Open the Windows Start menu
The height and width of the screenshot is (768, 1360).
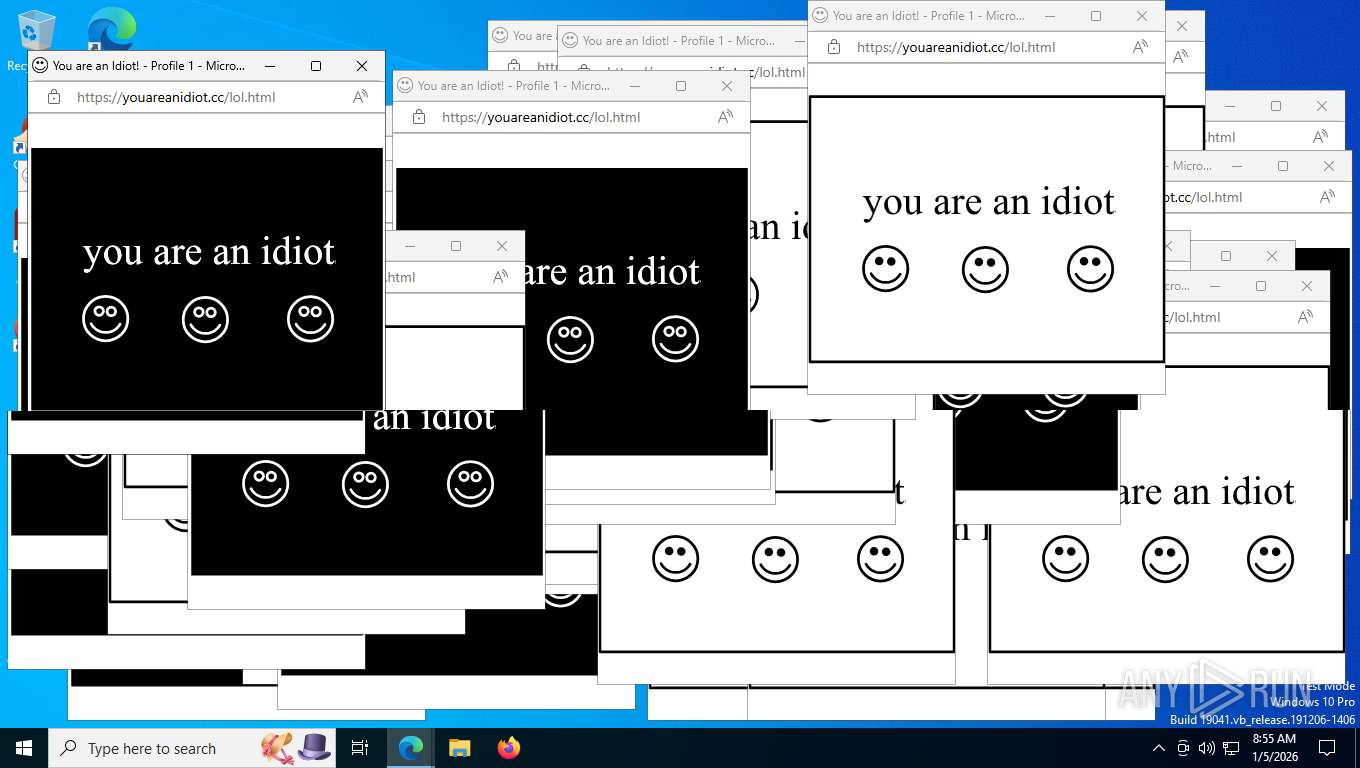coord(24,748)
